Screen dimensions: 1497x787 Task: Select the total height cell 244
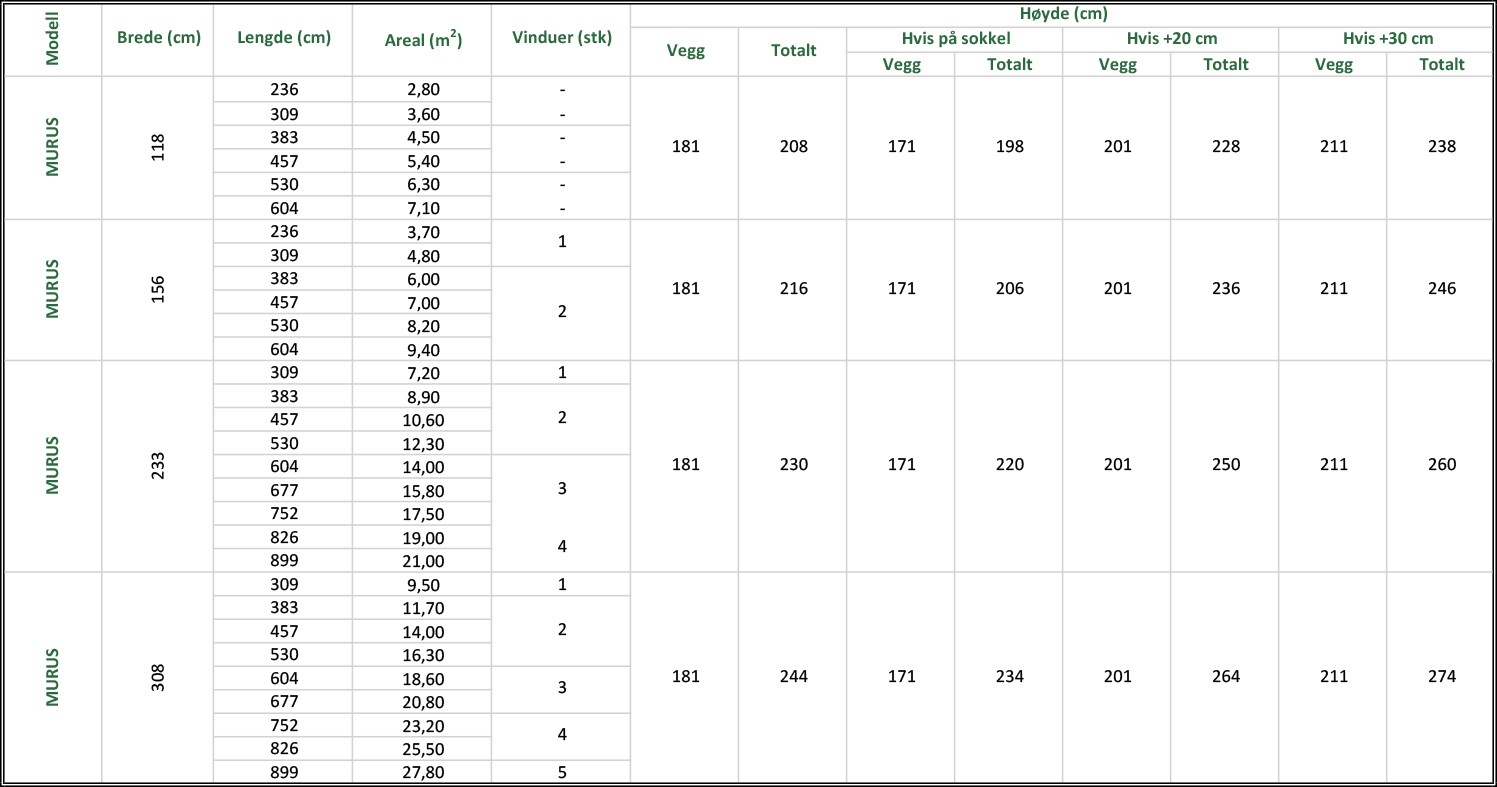pos(793,677)
